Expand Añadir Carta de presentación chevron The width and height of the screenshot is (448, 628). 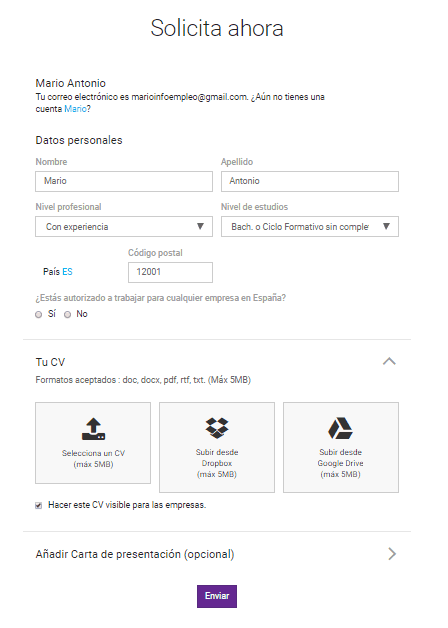click(392, 554)
